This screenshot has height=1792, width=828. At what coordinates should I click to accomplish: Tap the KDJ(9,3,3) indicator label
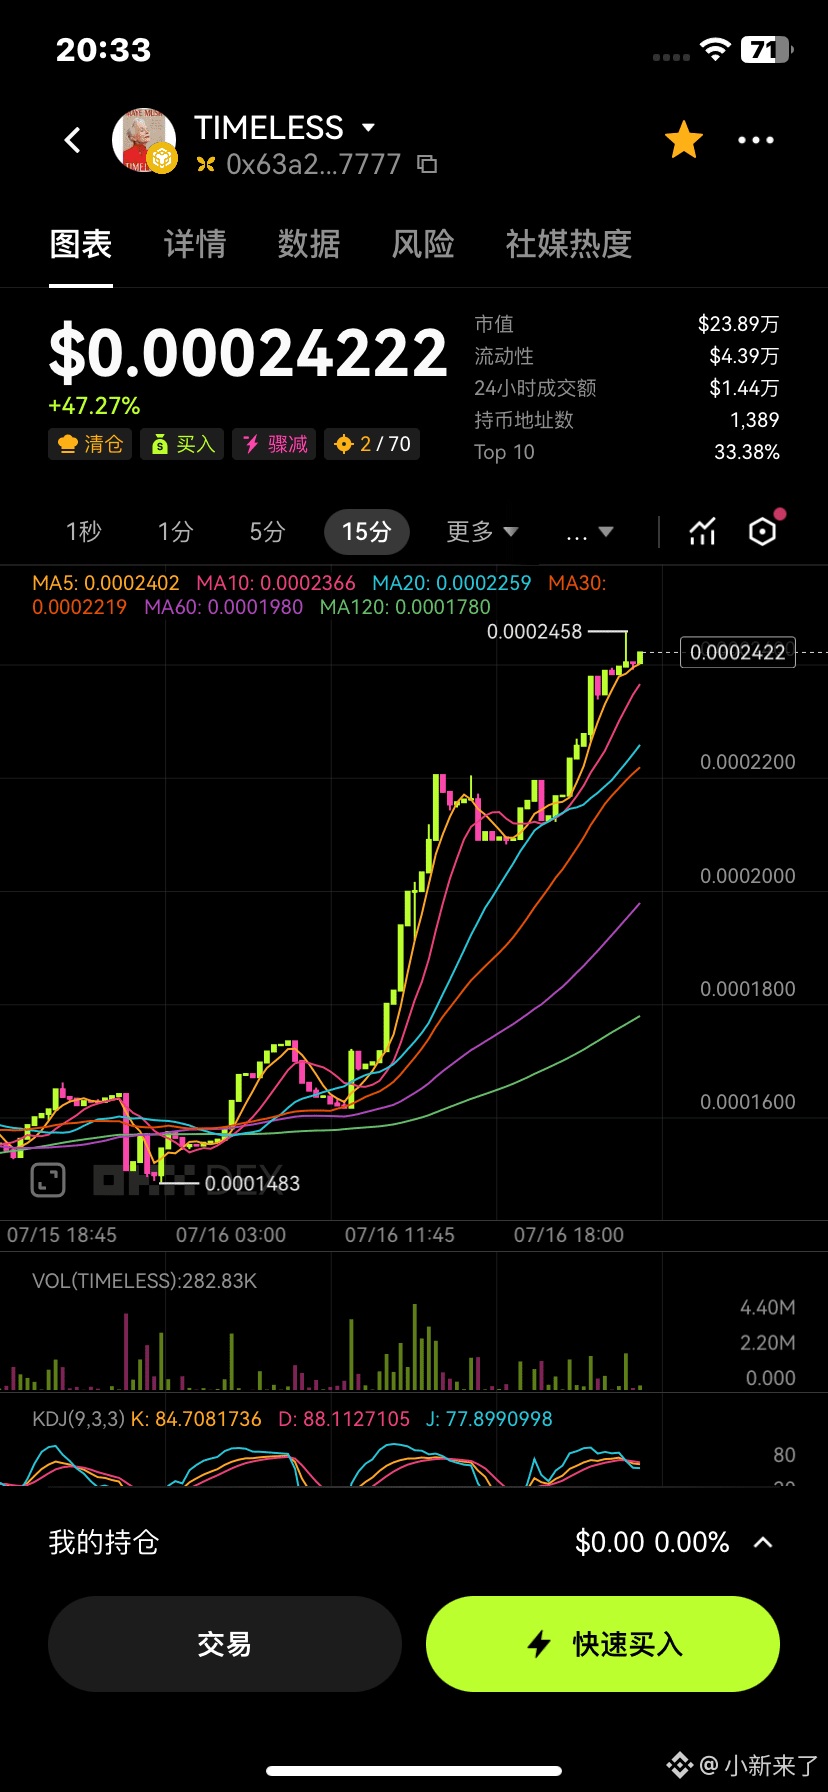(x=78, y=1419)
